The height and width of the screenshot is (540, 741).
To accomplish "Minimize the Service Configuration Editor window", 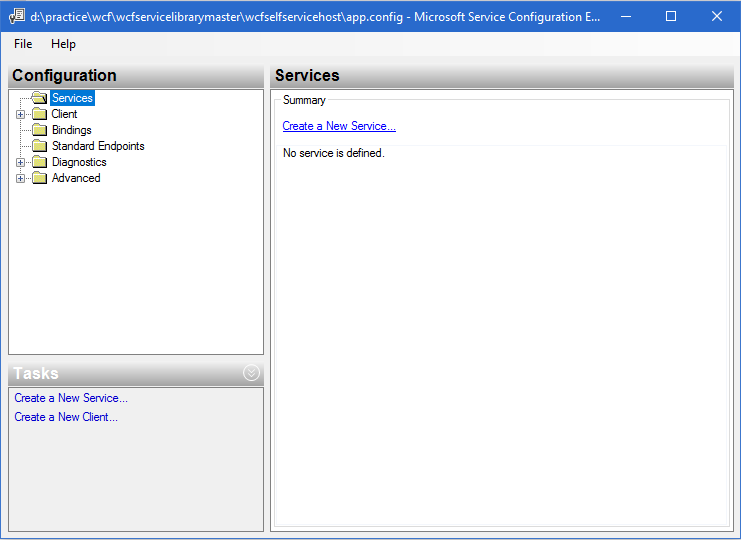I will [626, 17].
